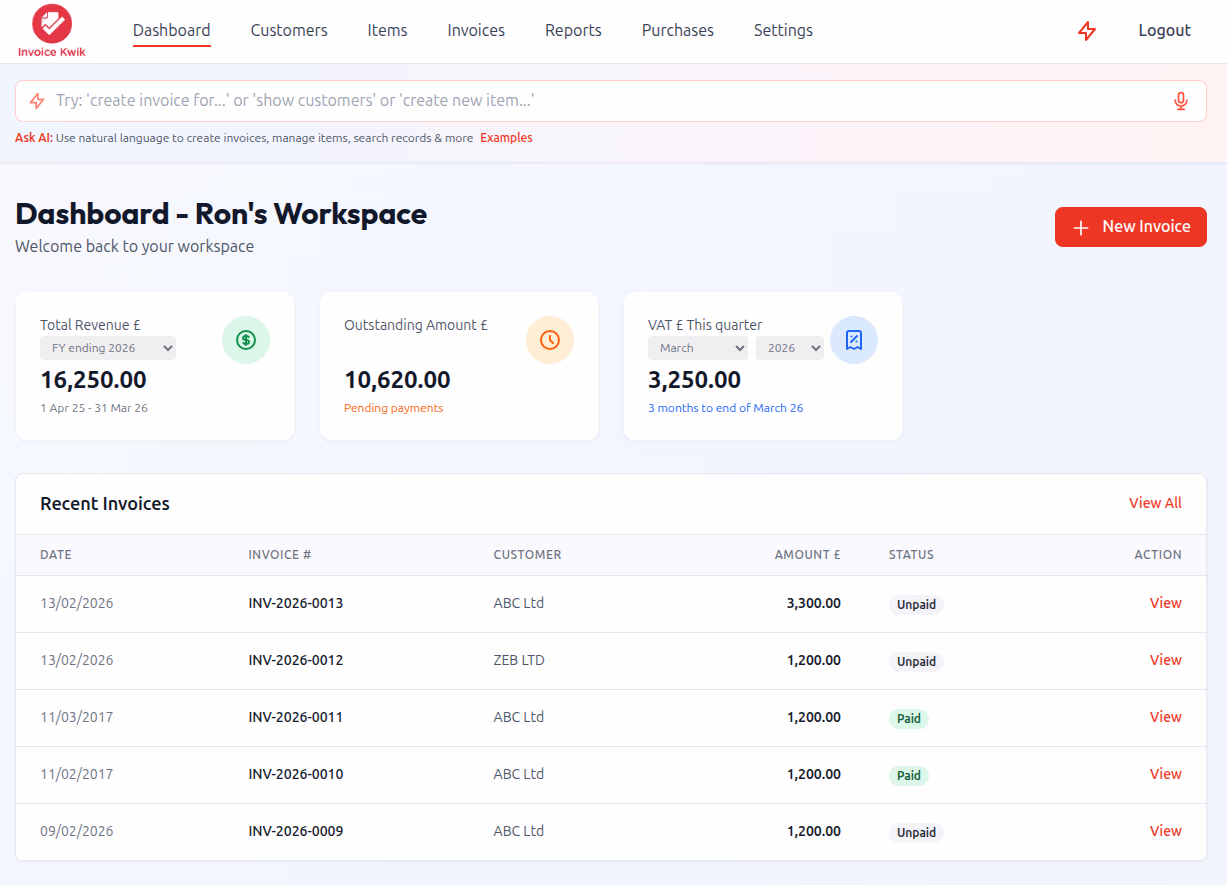The width and height of the screenshot is (1227, 885).
Task: Click the green dollar icon on Total Revenue
Action: (246, 340)
